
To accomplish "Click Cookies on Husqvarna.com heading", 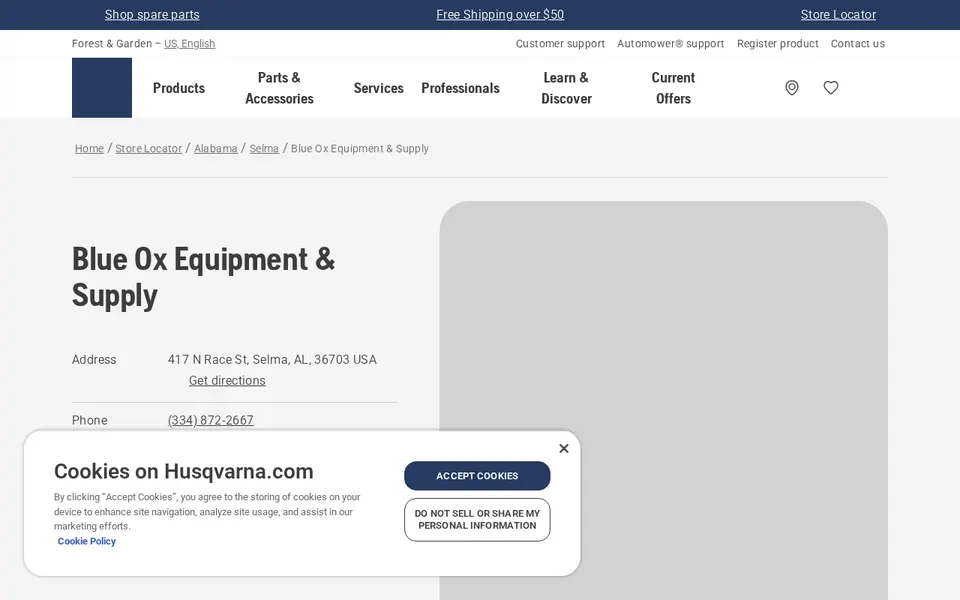I will tap(184, 471).
